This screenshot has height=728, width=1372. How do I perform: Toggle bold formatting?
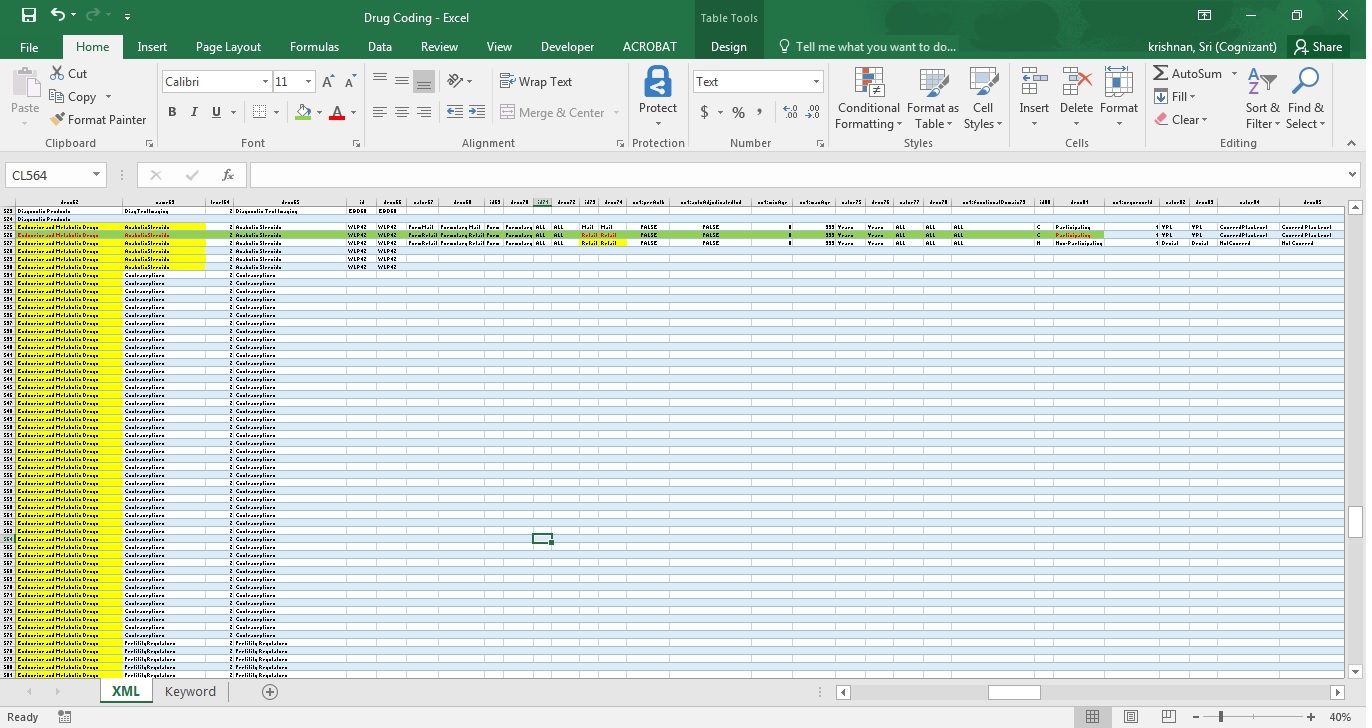(x=171, y=112)
